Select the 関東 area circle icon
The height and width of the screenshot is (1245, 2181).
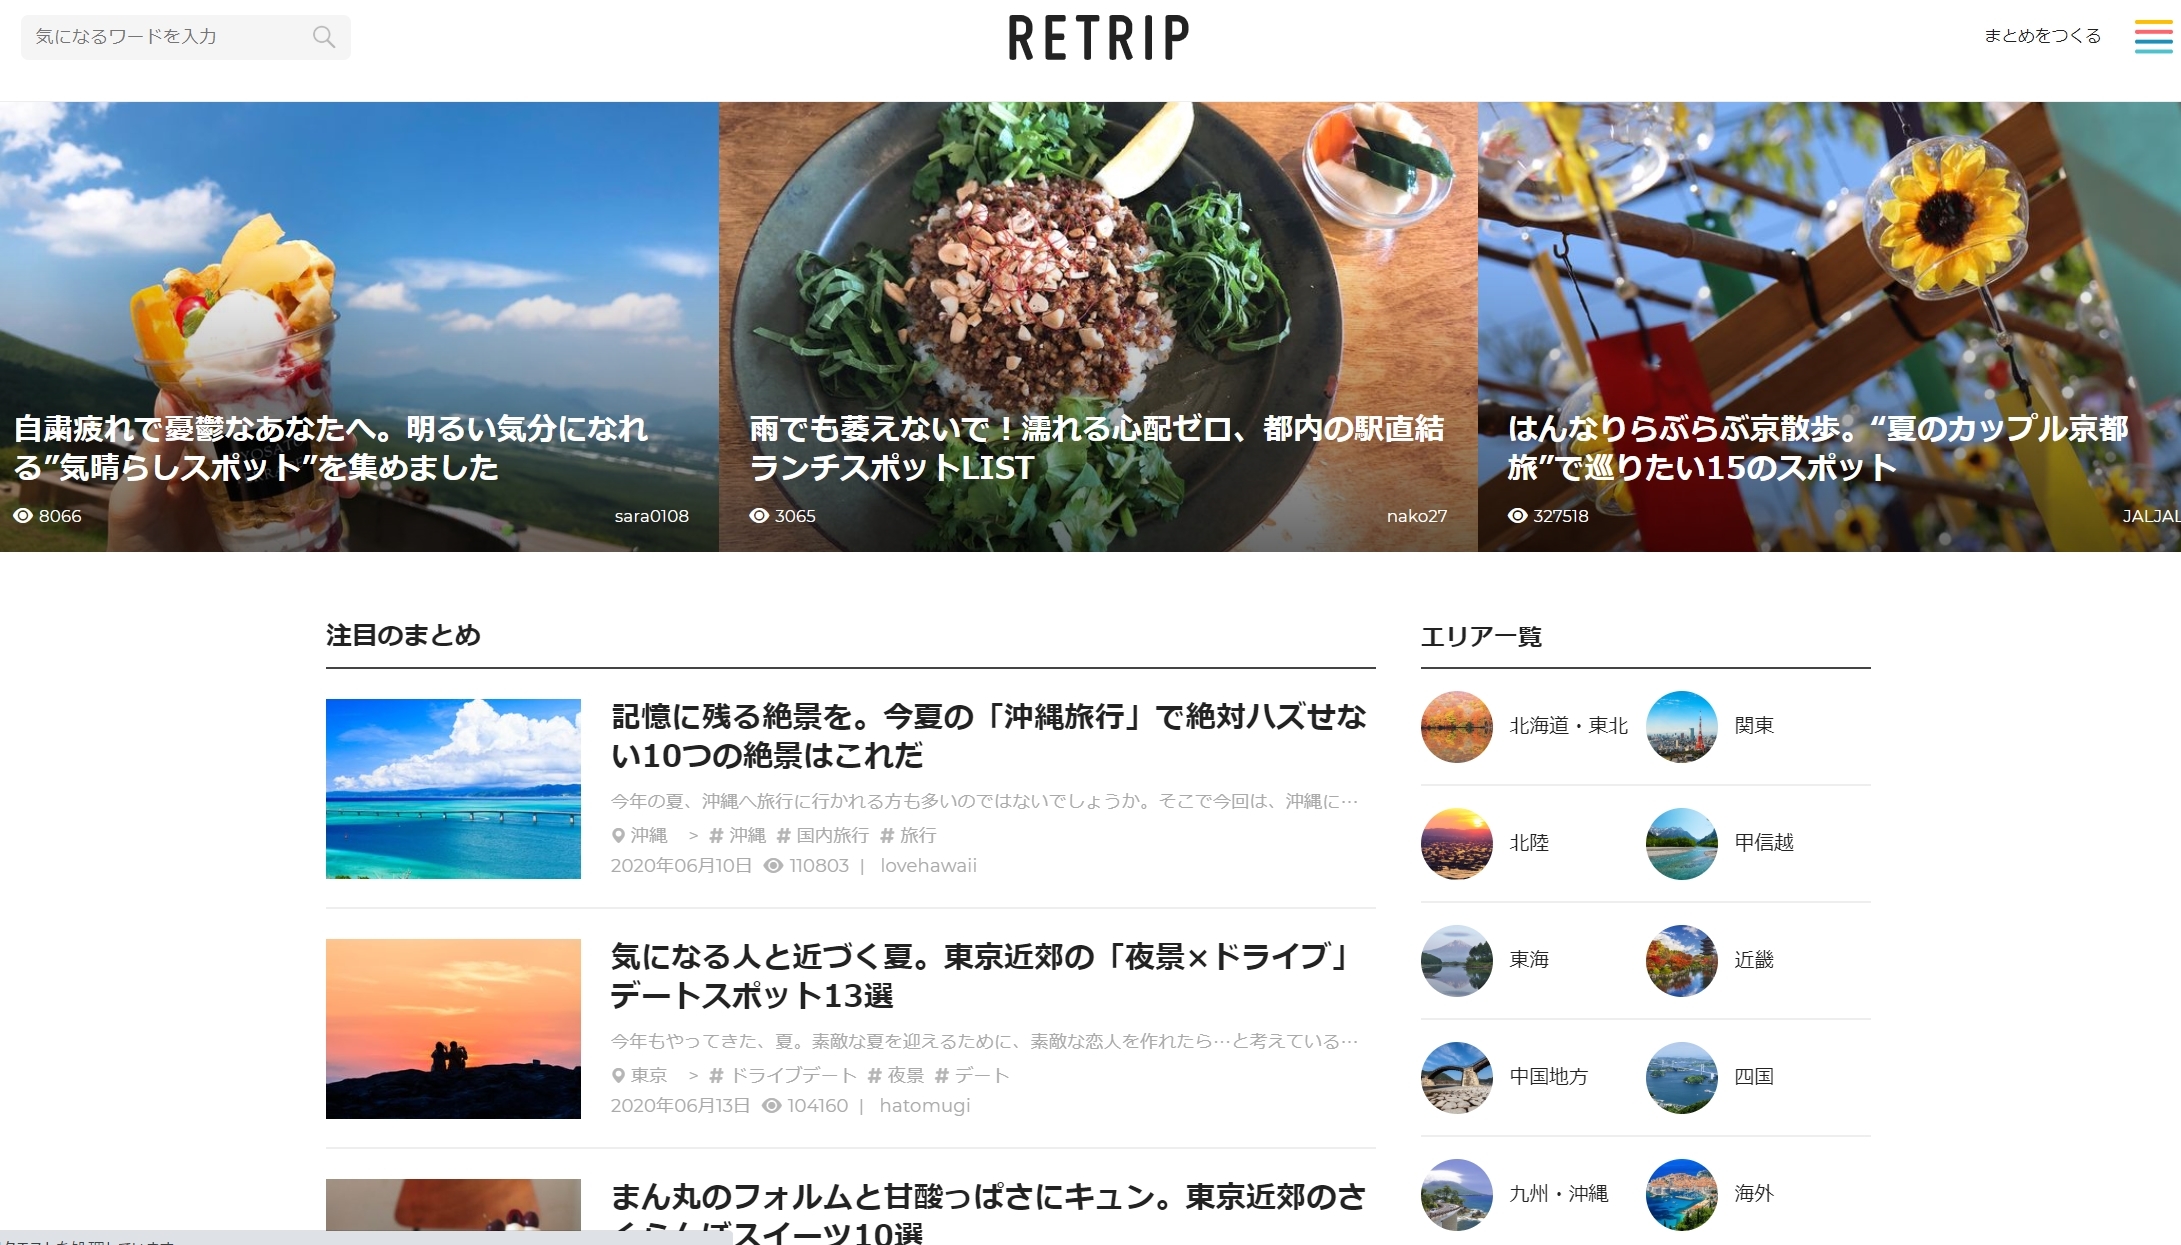tap(1681, 726)
